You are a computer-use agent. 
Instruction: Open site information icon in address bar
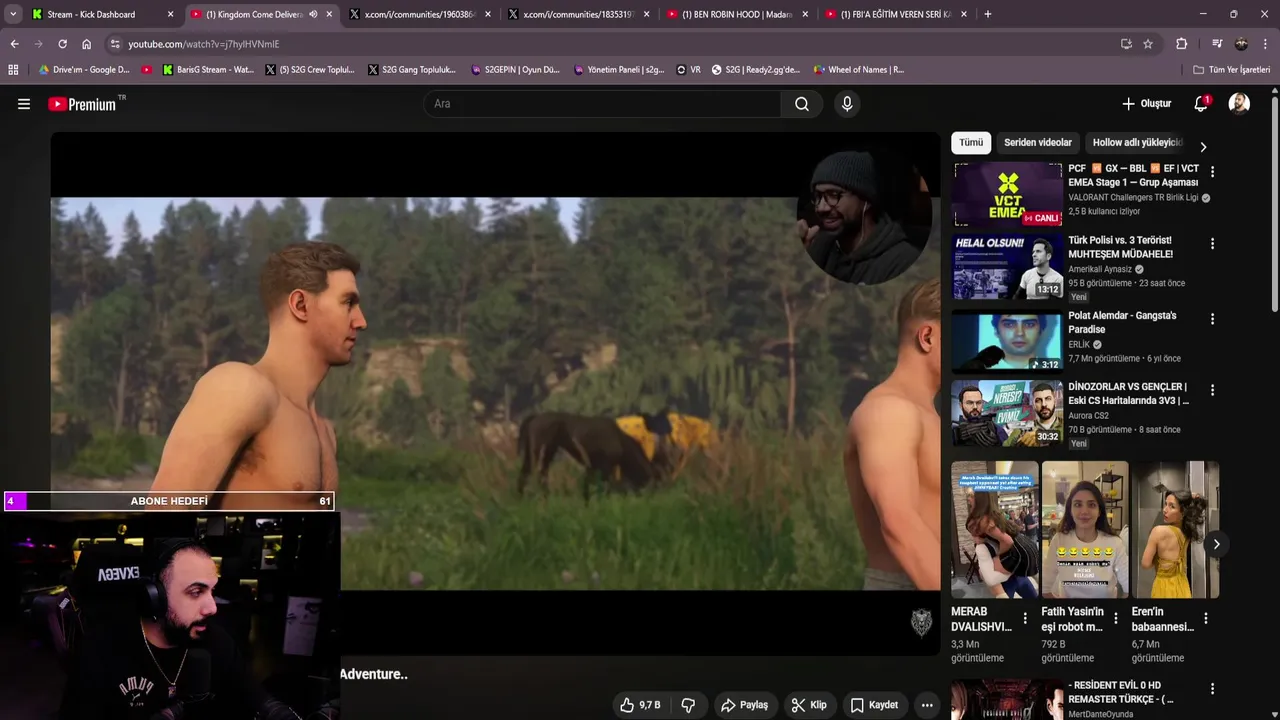pos(115,44)
